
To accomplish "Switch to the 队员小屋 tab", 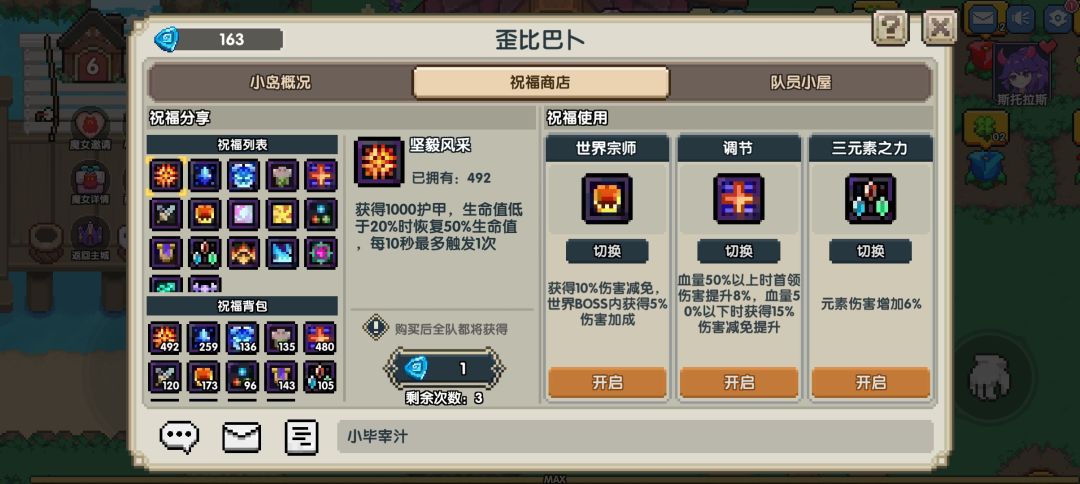I will pos(800,83).
